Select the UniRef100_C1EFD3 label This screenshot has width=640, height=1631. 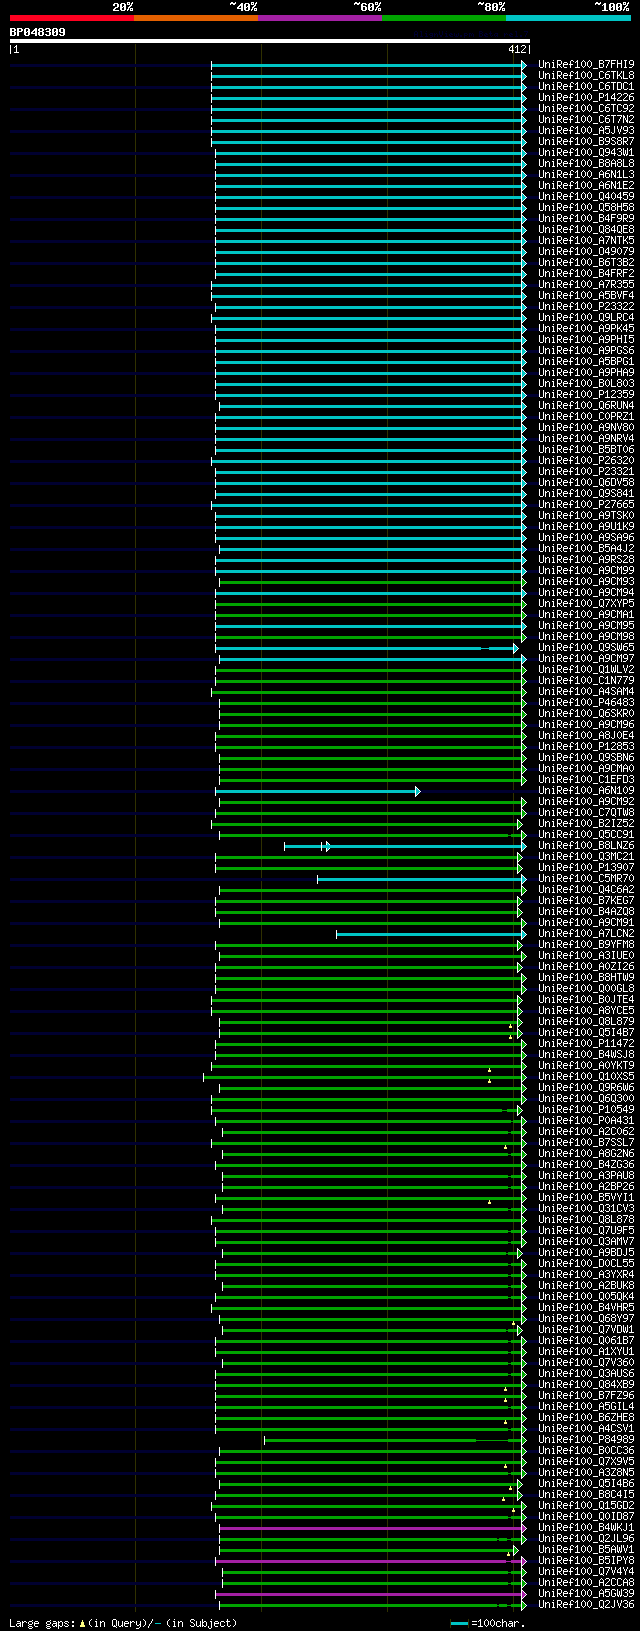pos(586,779)
